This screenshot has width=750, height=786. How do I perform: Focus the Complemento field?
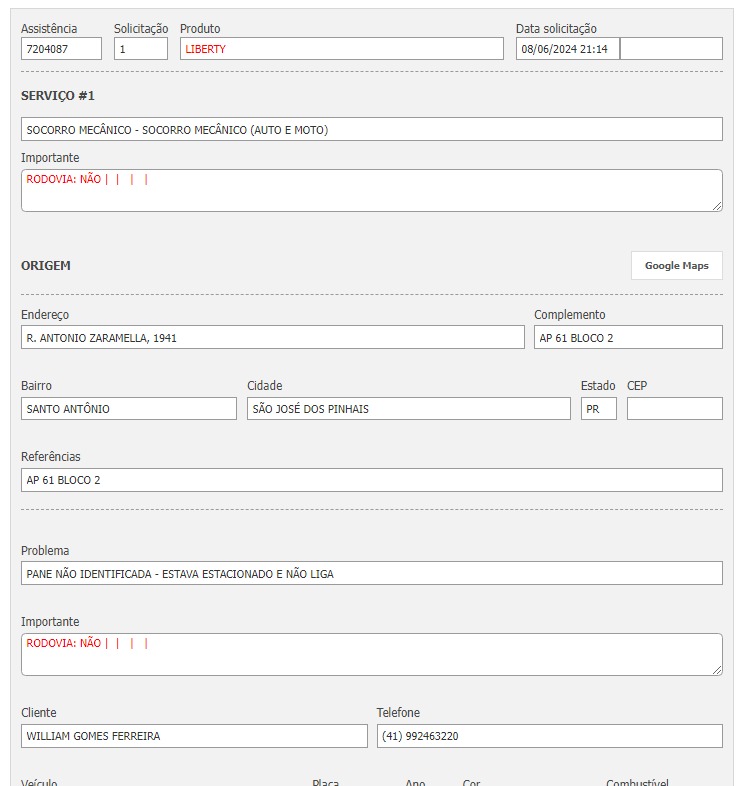point(628,338)
